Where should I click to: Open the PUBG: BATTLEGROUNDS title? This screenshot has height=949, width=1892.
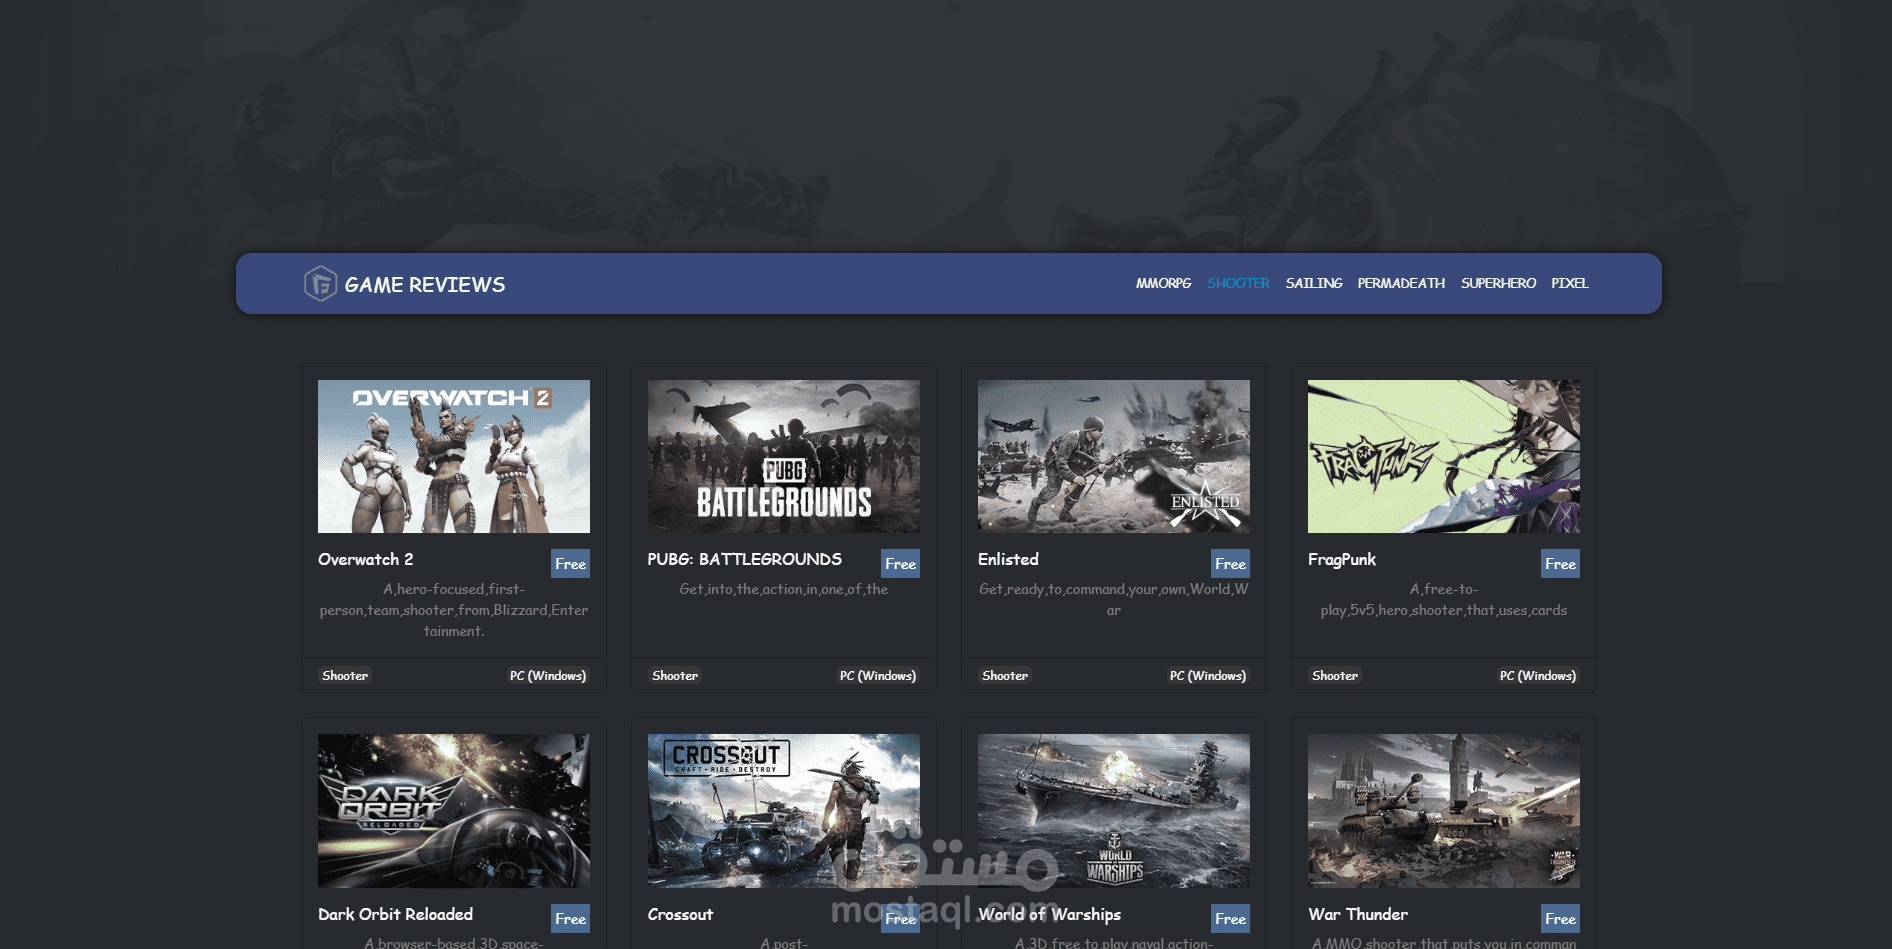click(745, 559)
